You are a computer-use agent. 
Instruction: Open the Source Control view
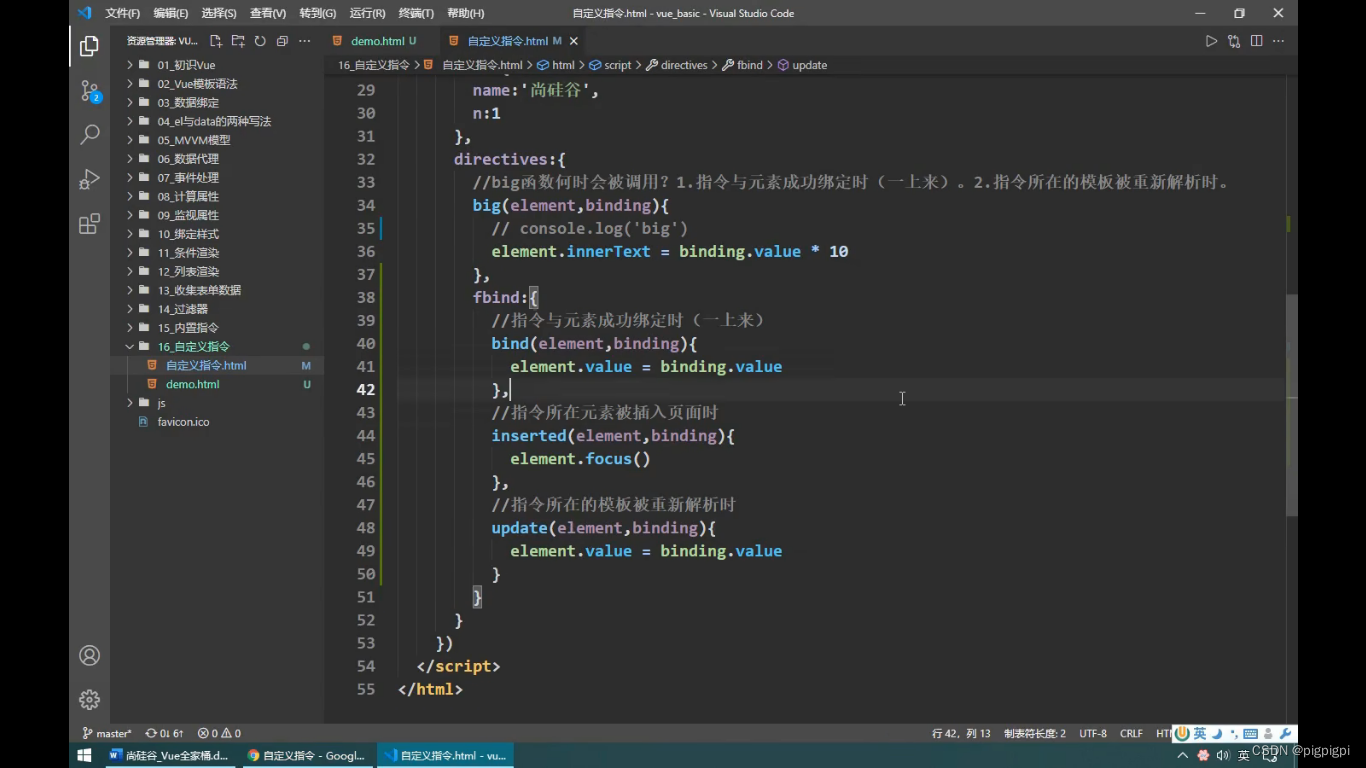pyautogui.click(x=89, y=91)
